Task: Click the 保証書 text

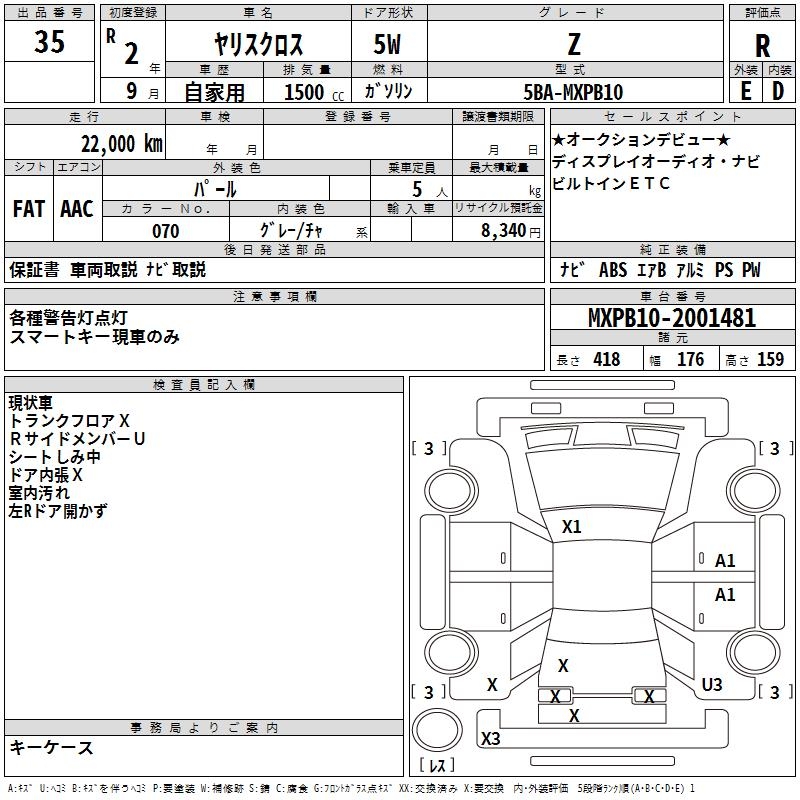Action: pyautogui.click(x=34, y=270)
